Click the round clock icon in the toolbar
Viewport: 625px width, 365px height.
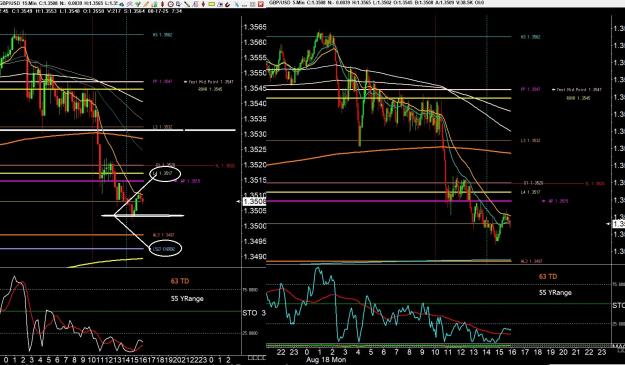pos(171,4)
